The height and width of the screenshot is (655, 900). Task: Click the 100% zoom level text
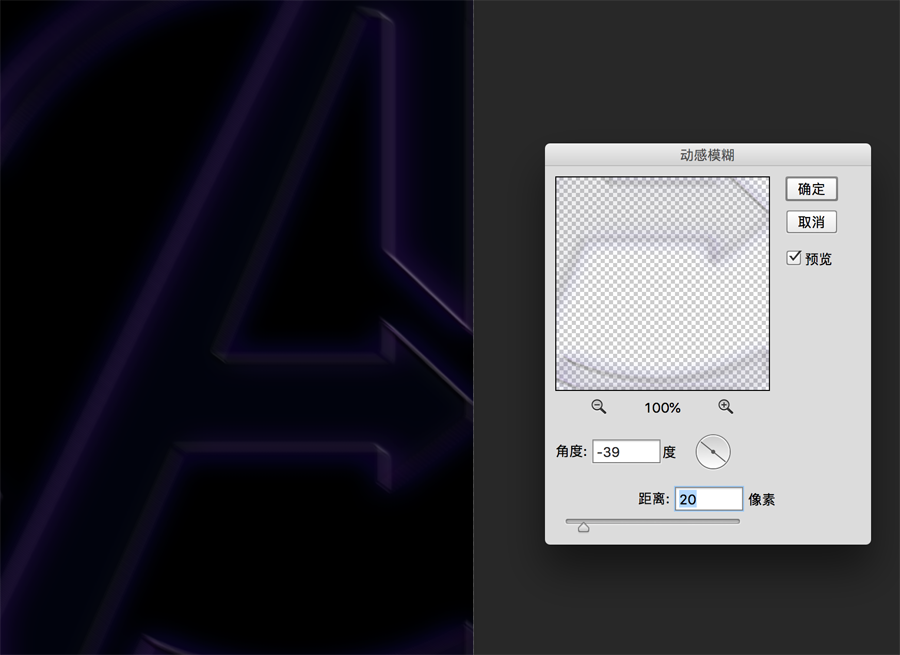coord(662,408)
